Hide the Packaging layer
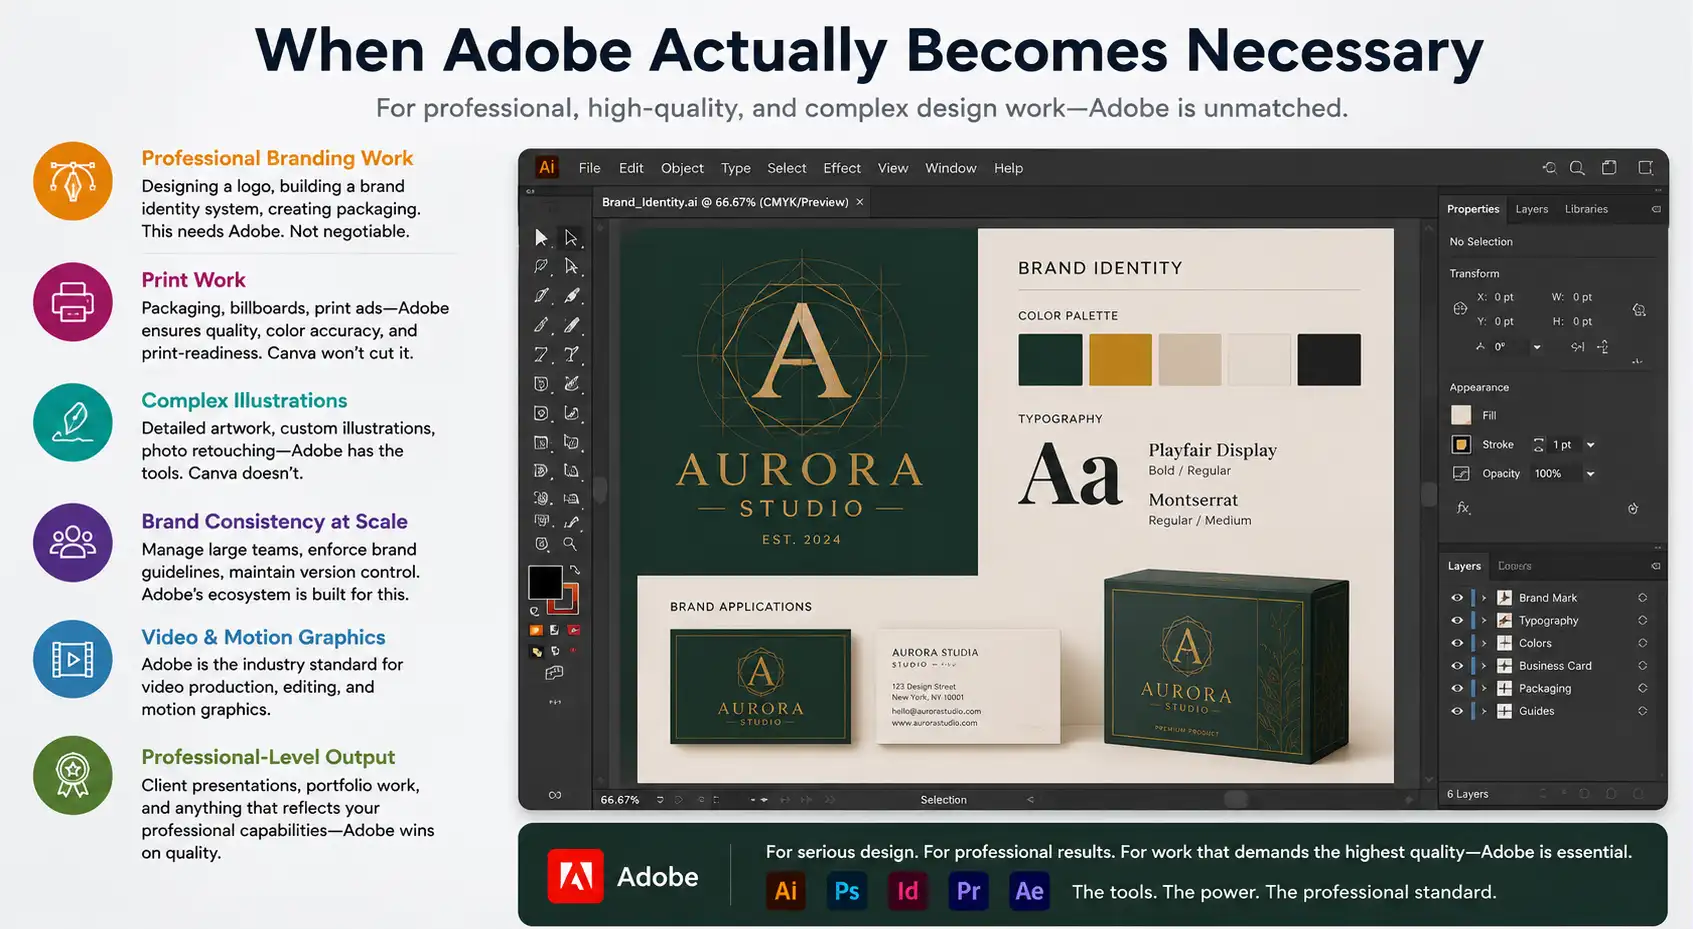Image resolution: width=1693 pixels, height=929 pixels. click(1457, 688)
